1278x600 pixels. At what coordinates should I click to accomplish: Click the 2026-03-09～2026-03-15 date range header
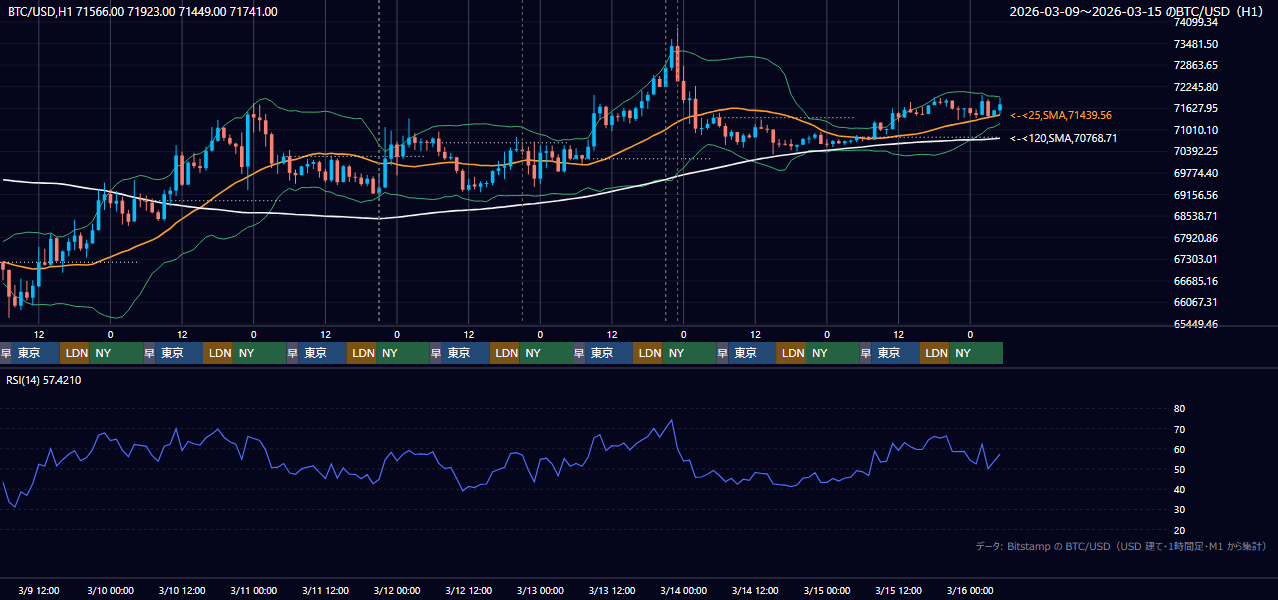pos(1137,12)
